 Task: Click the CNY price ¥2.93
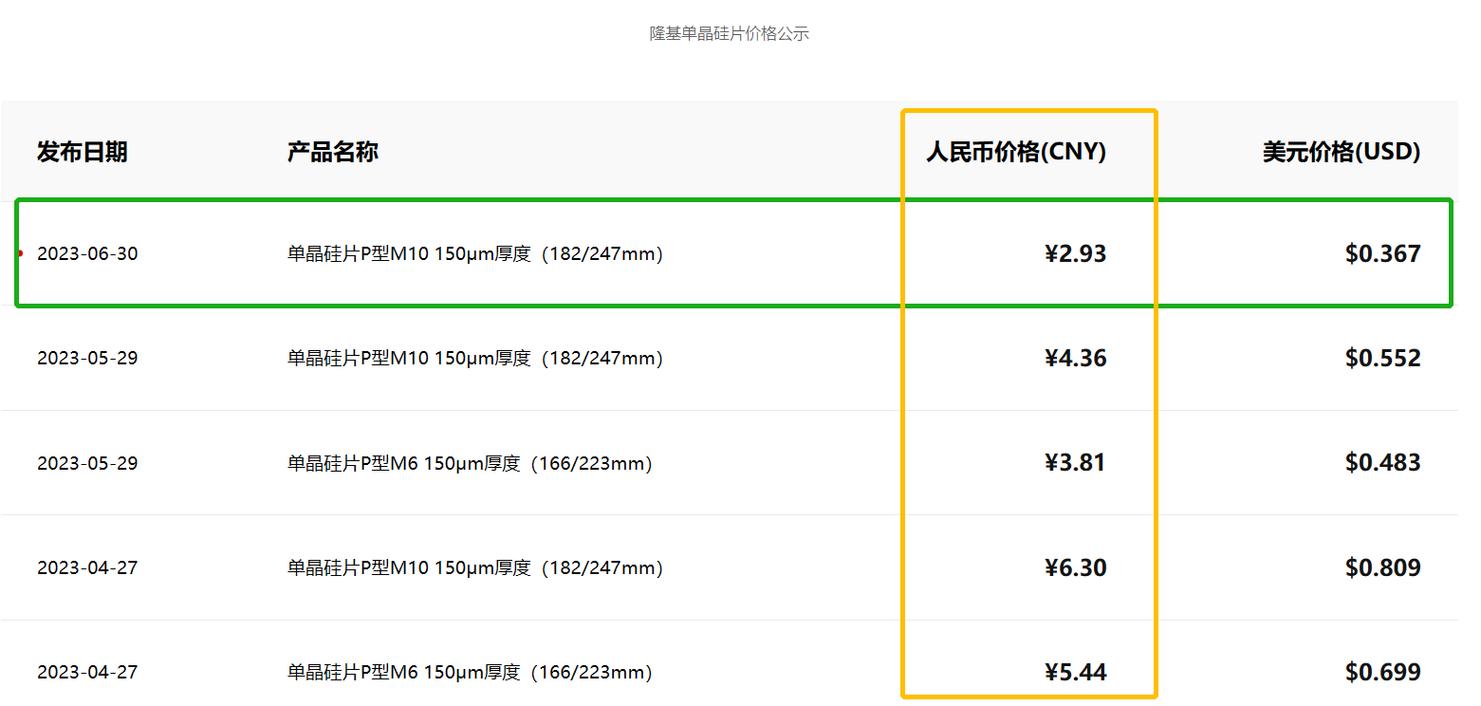click(1076, 254)
